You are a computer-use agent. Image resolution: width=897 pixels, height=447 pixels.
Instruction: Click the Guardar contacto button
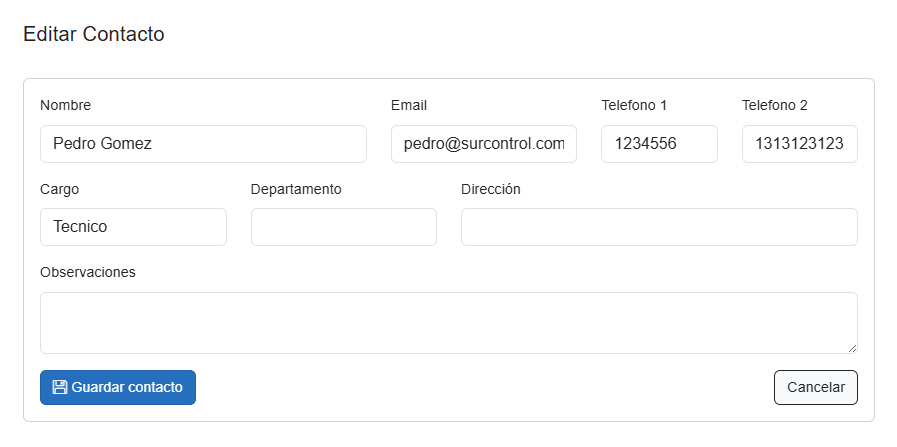pyautogui.click(x=118, y=387)
